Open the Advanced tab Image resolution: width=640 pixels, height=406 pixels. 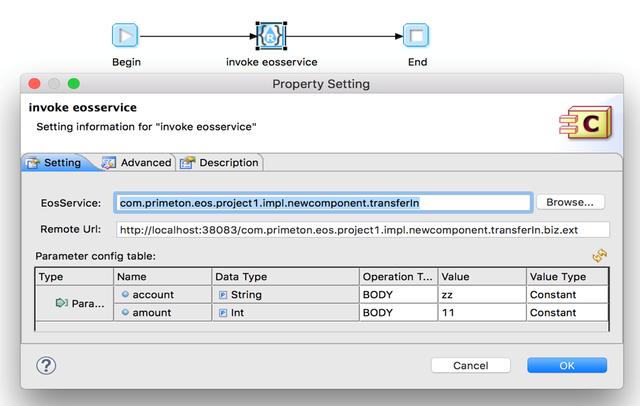[137, 163]
